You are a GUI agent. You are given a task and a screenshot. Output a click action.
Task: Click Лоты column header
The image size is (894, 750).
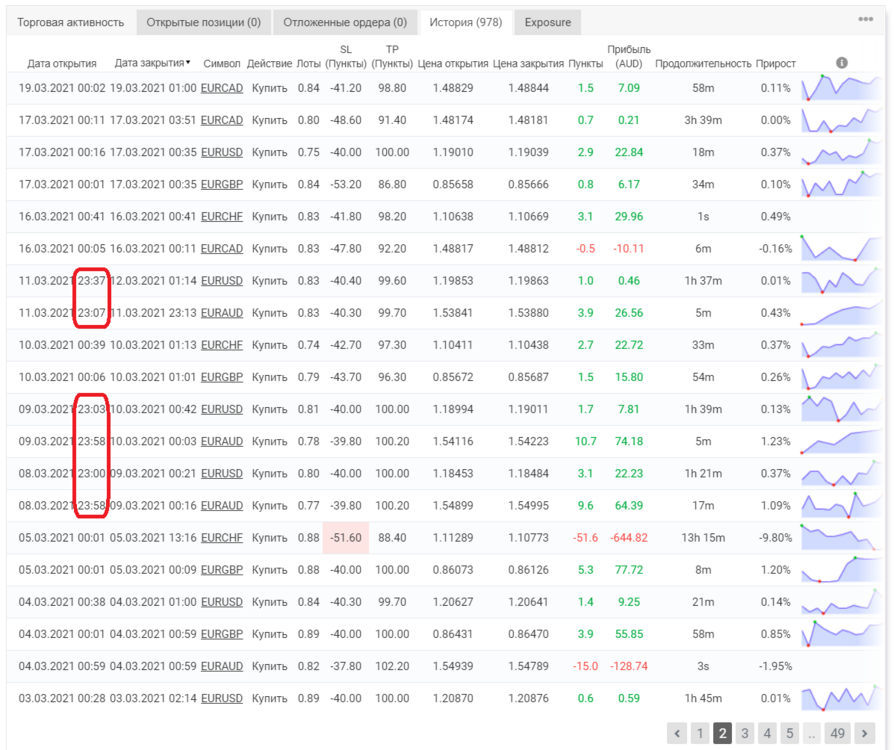coord(308,63)
